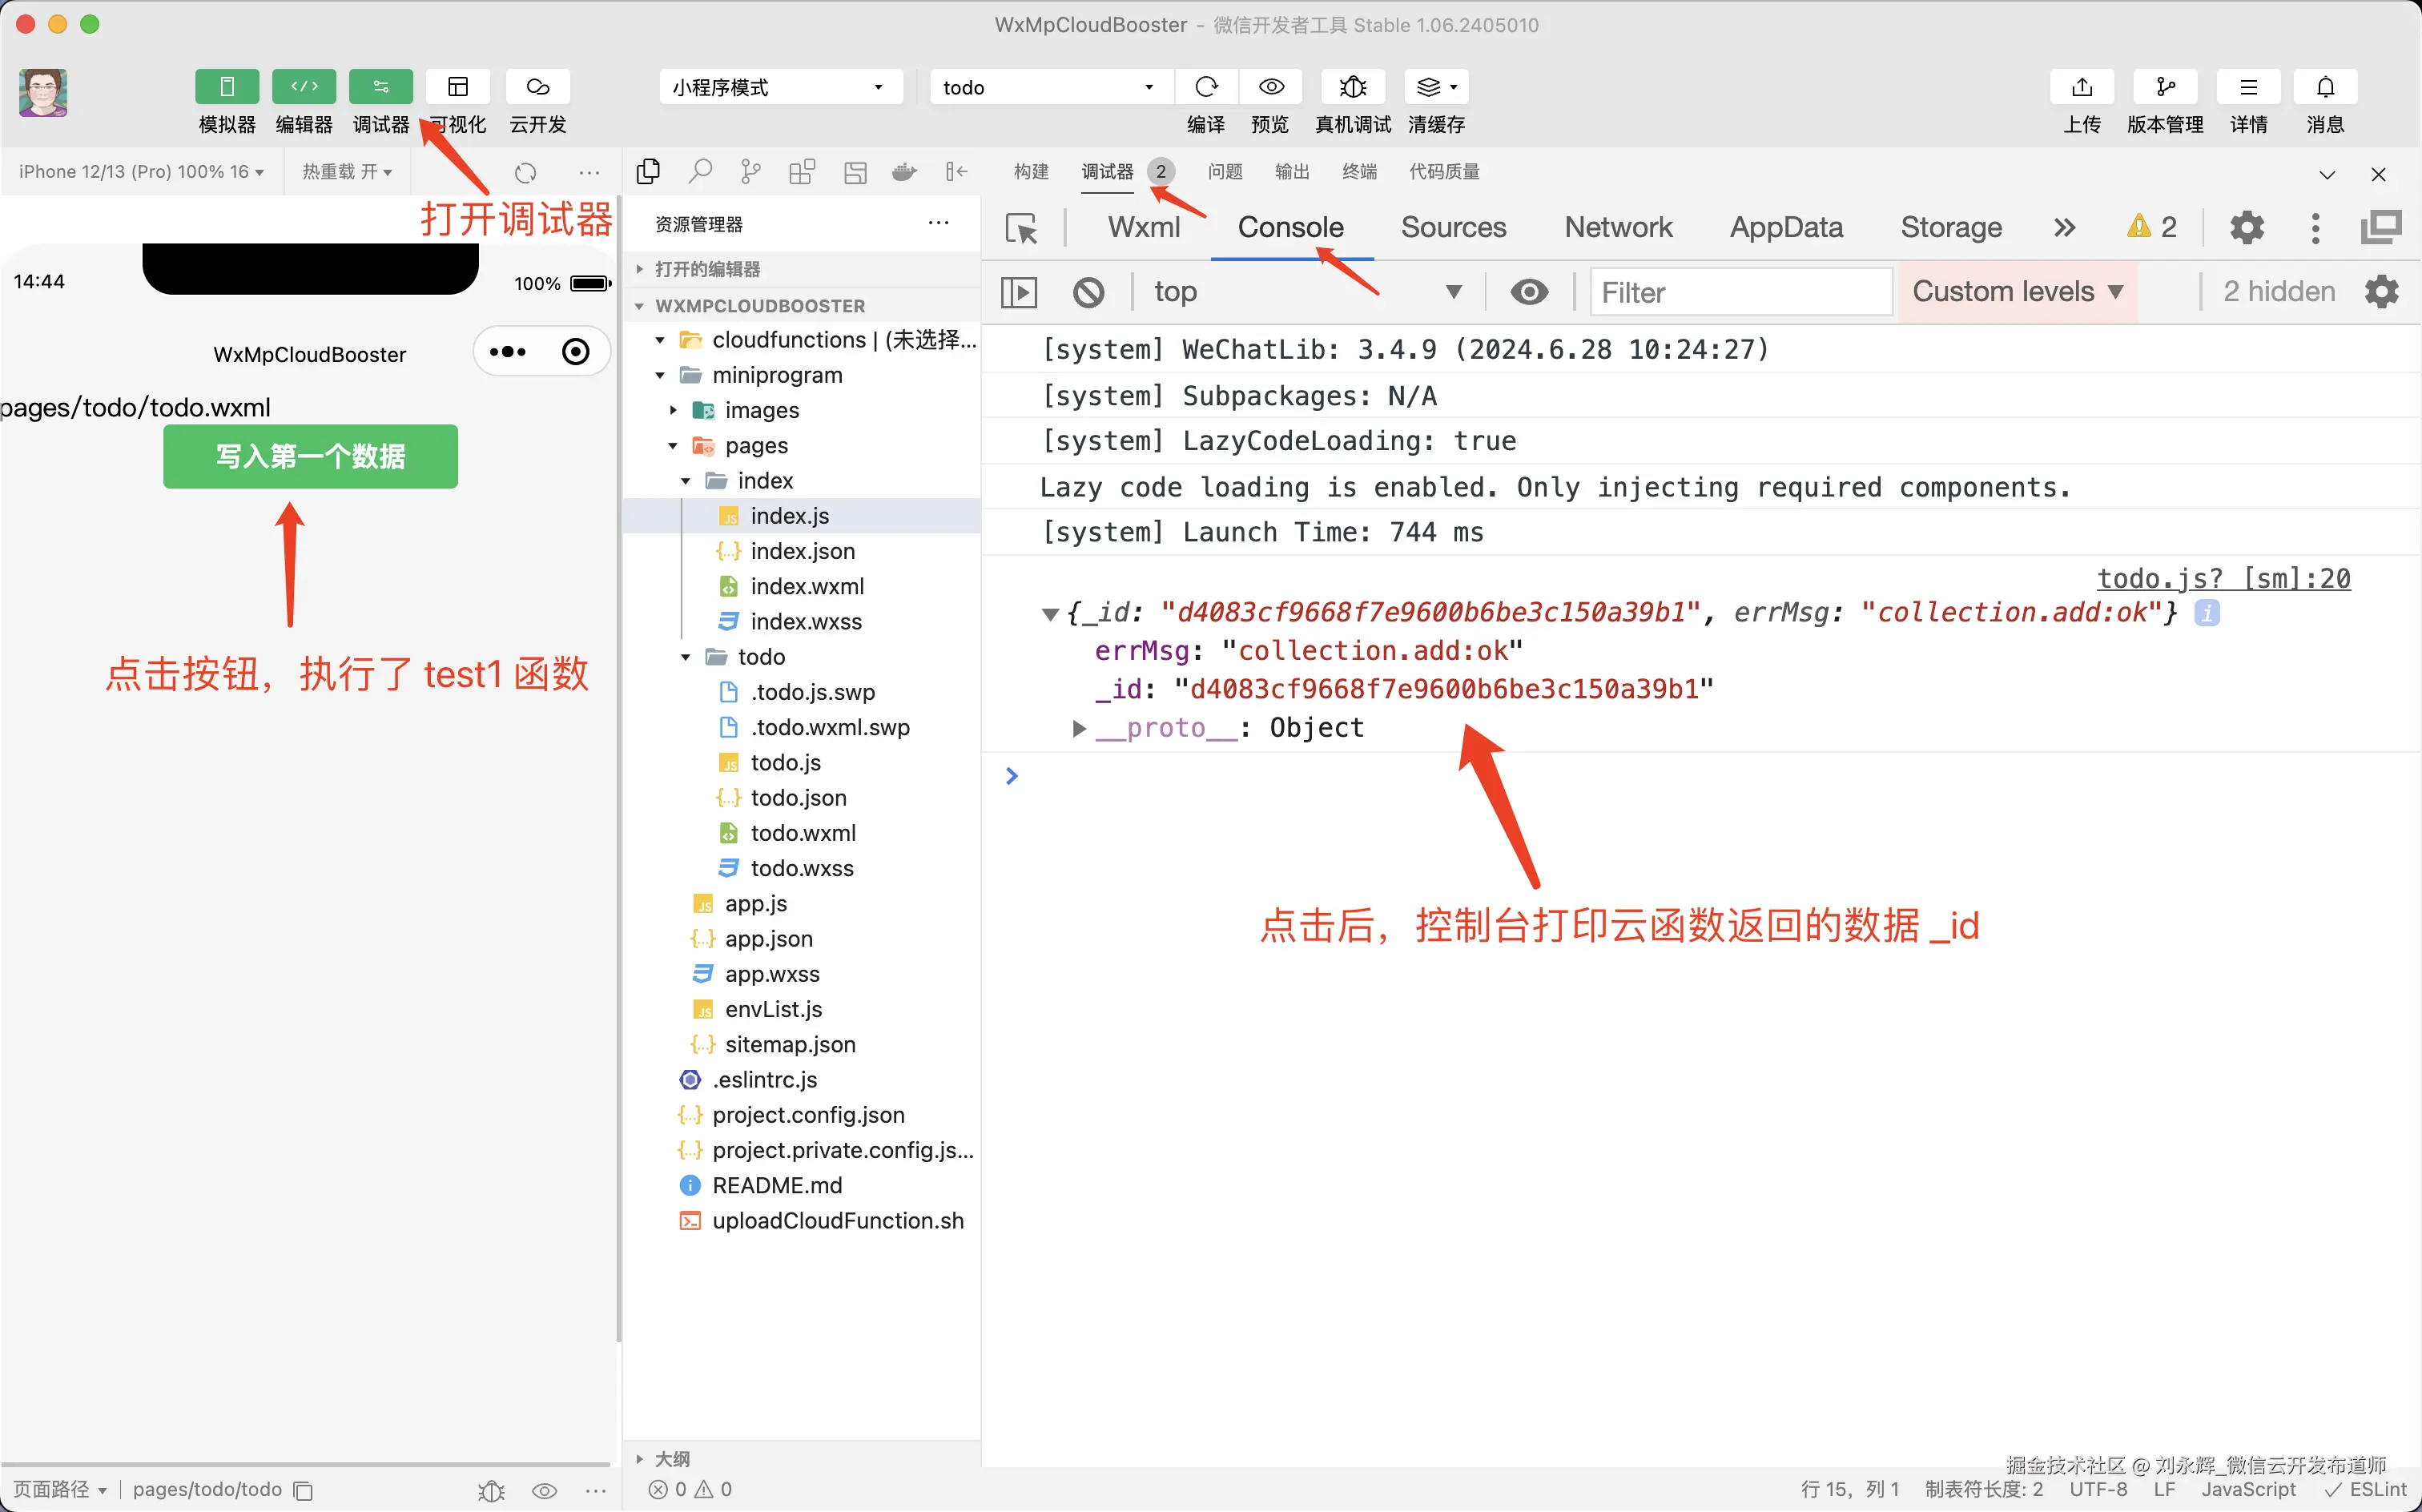This screenshot has height=1512, width=2422.
Task: Toggle the editor (编辑器) panel button
Action: click(304, 87)
